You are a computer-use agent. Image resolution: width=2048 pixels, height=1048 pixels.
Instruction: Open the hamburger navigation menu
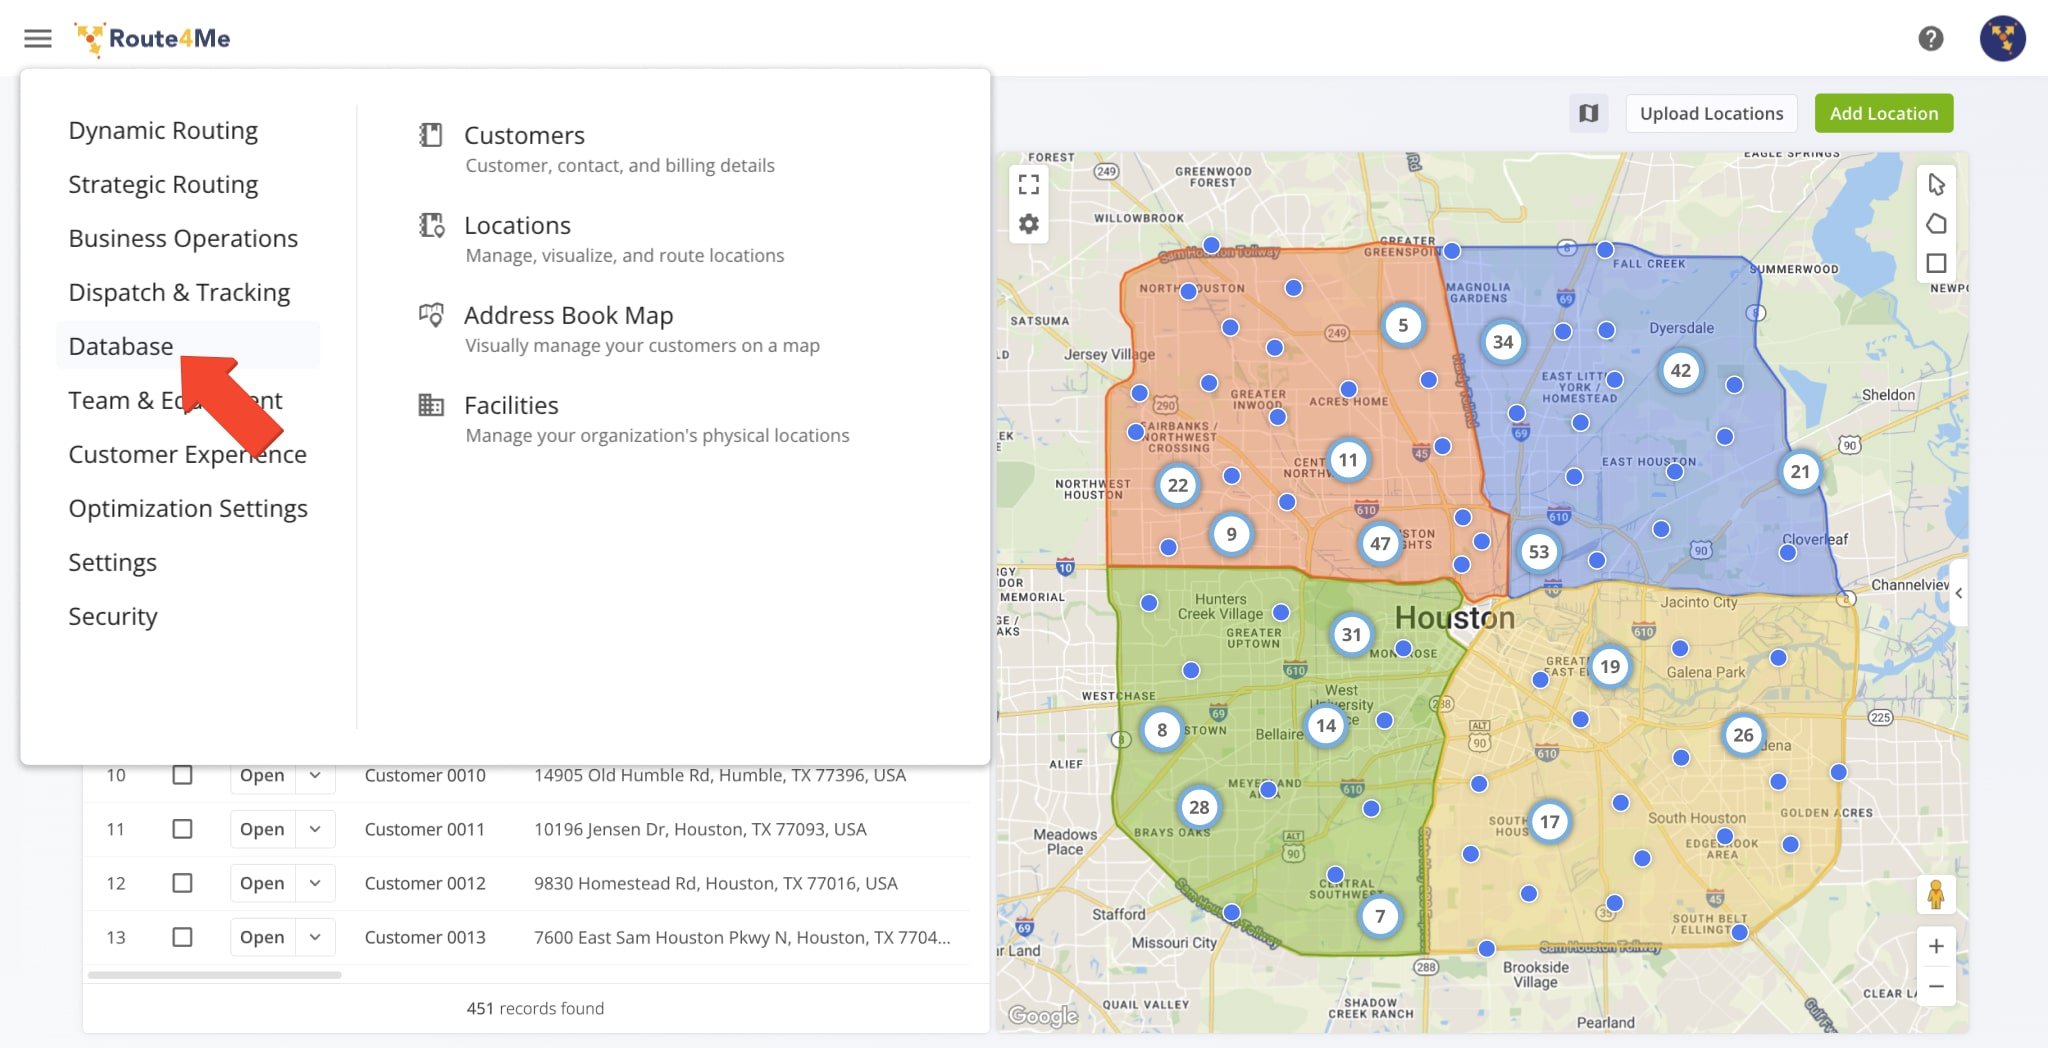(x=37, y=38)
